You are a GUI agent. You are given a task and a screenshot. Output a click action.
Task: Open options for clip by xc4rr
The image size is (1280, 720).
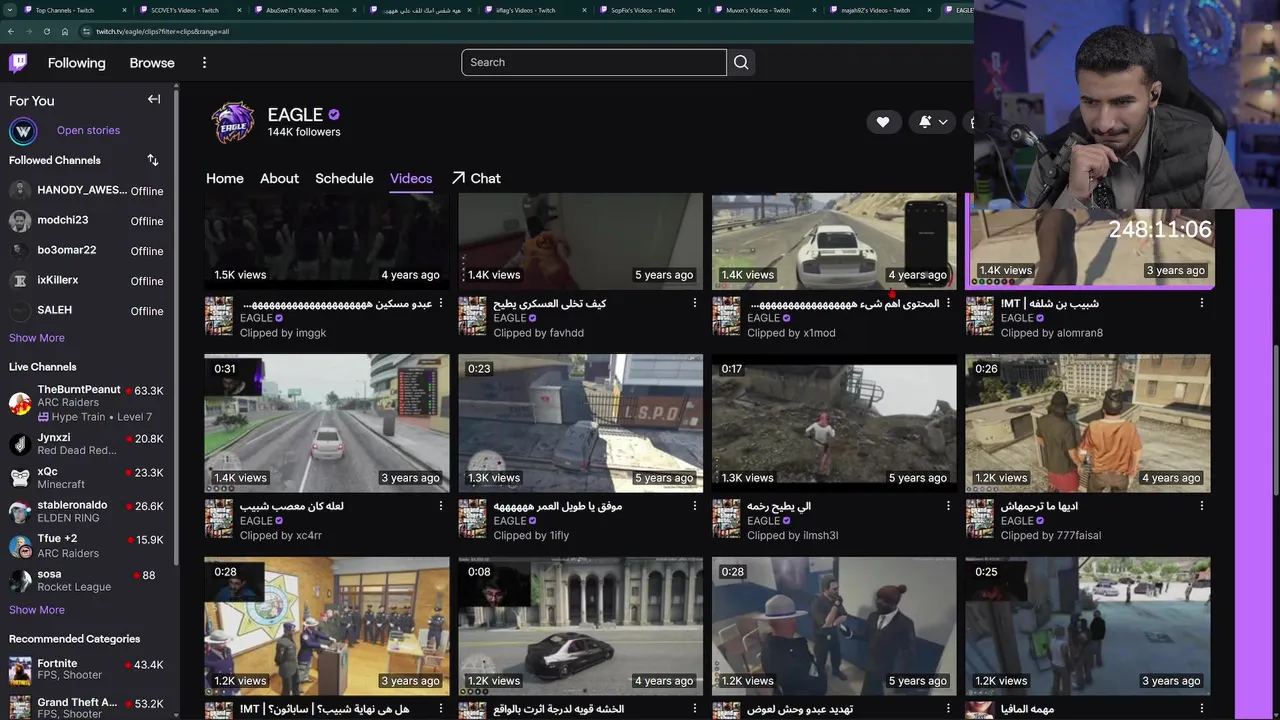[x=441, y=506]
